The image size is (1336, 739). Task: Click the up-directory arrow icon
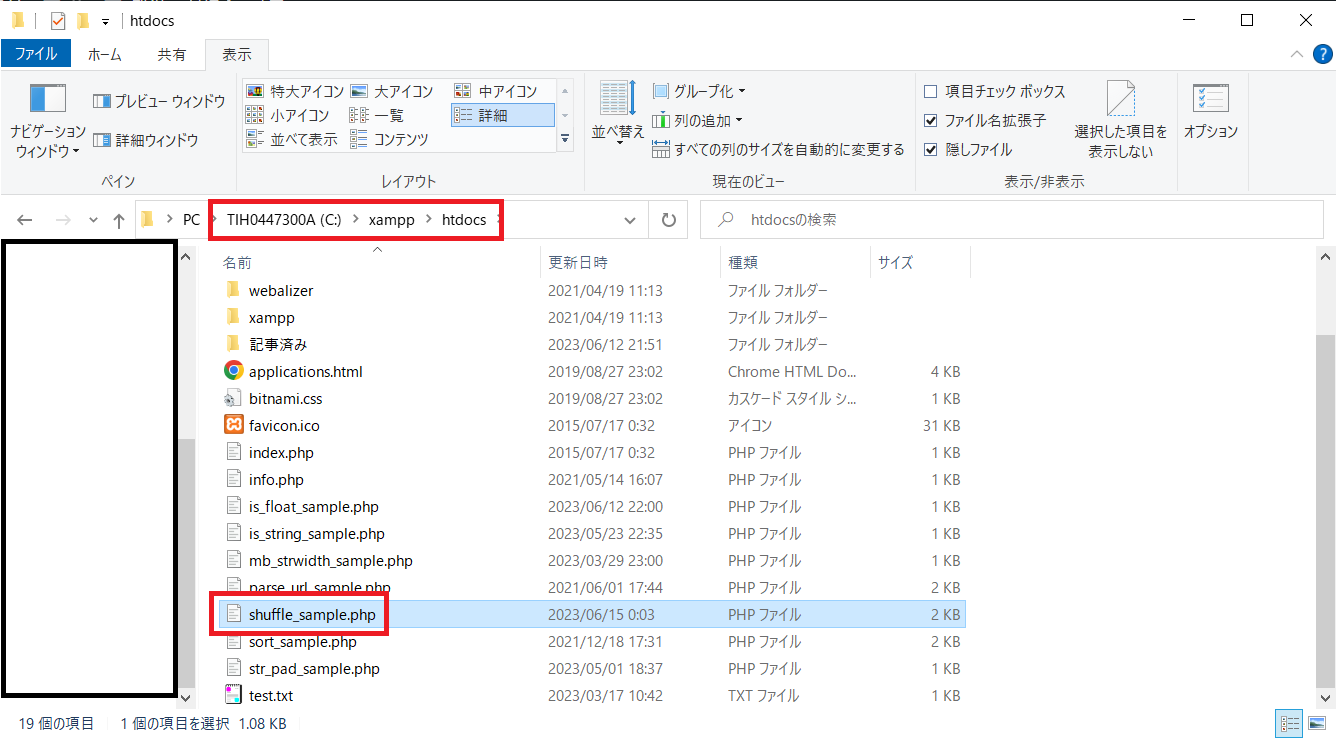click(119, 220)
